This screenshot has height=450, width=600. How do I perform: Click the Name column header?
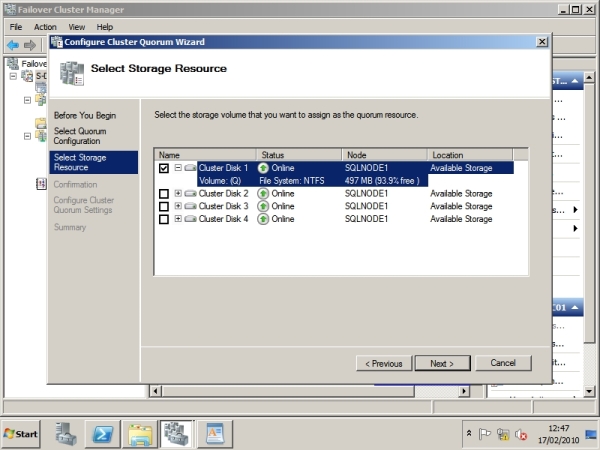click(169, 155)
